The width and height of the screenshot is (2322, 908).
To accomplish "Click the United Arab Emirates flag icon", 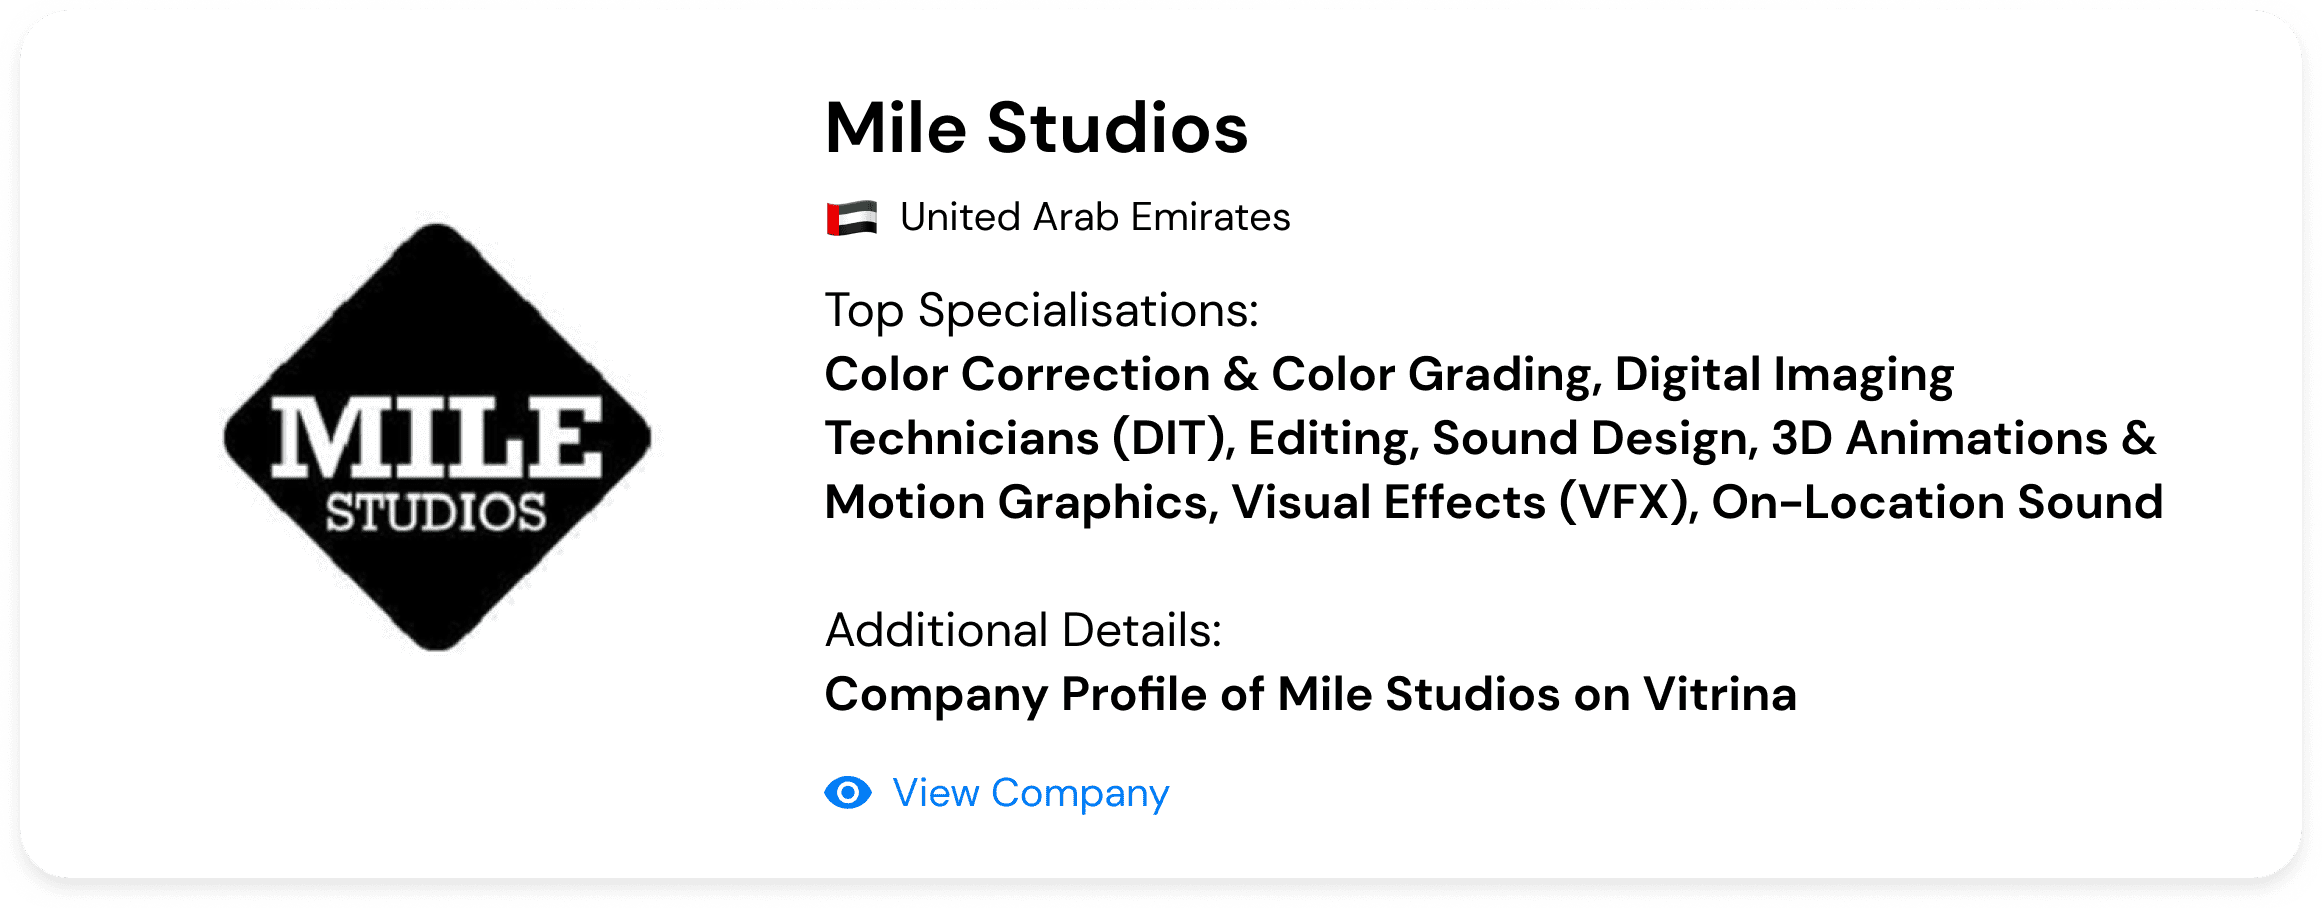I will 852,218.
